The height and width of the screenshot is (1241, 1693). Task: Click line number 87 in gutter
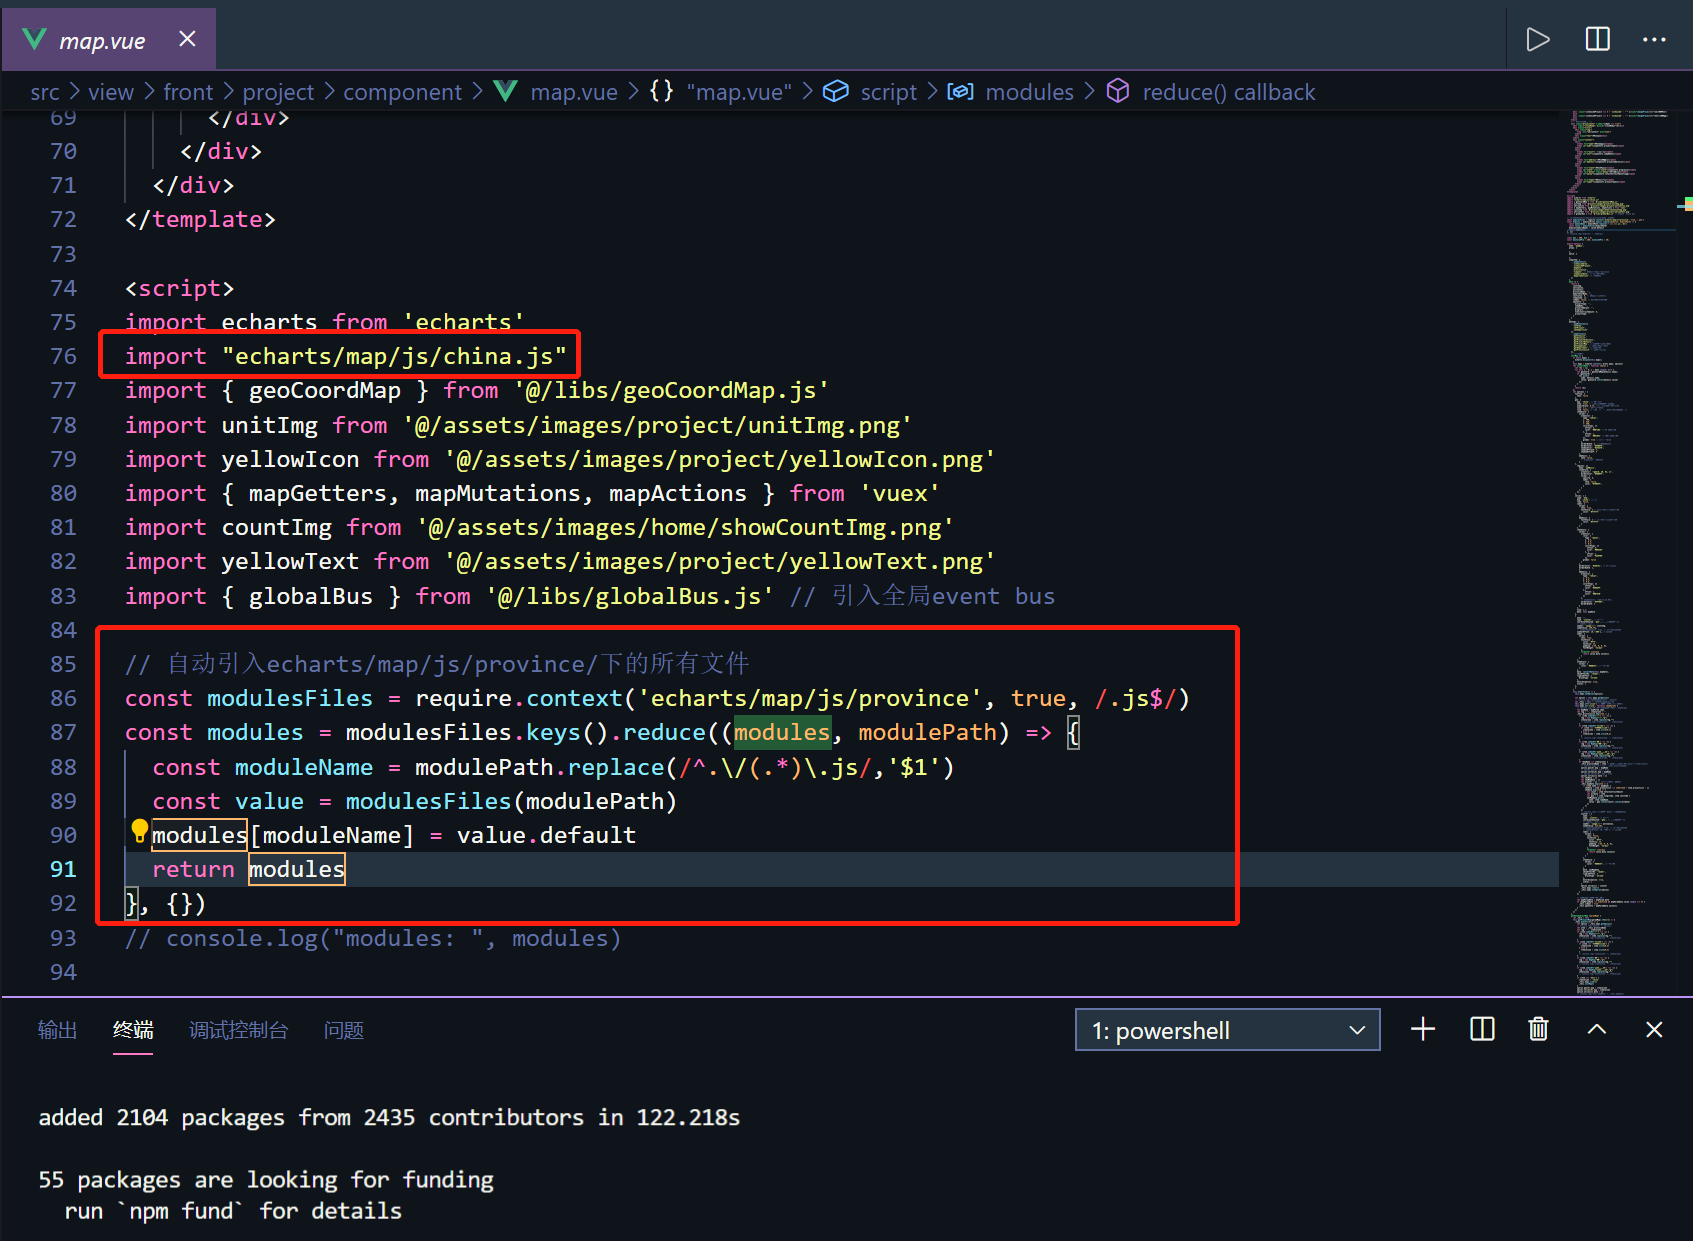point(63,732)
